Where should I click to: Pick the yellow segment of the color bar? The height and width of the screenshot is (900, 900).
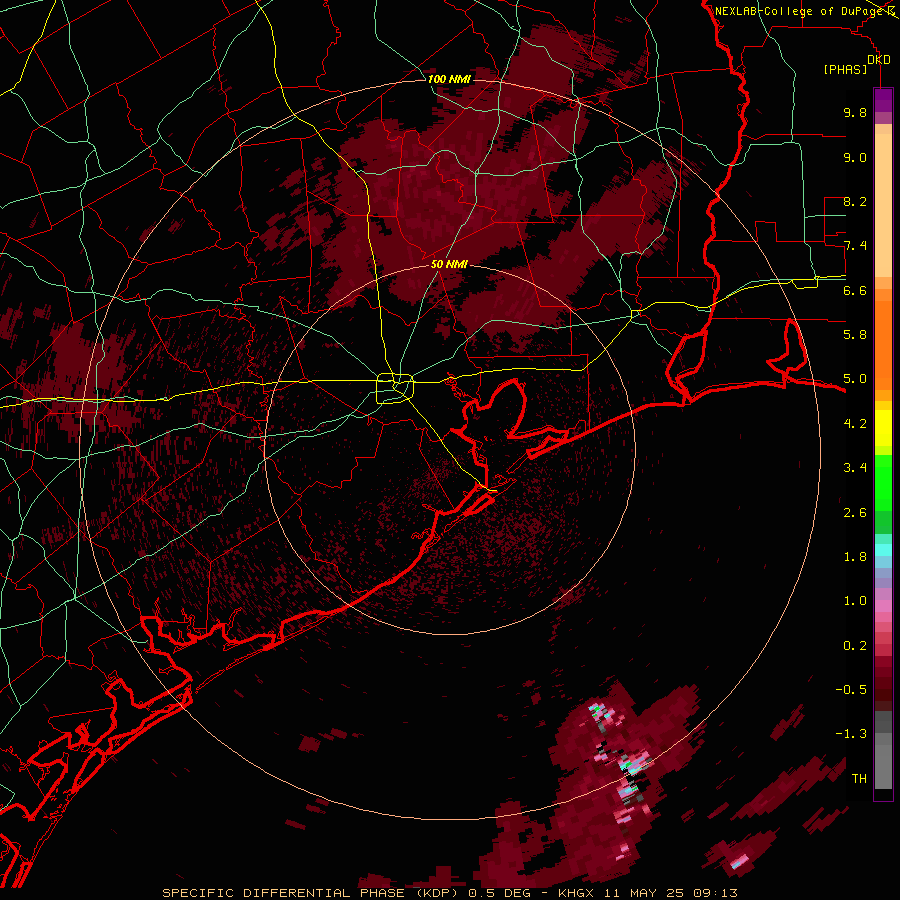point(883,428)
